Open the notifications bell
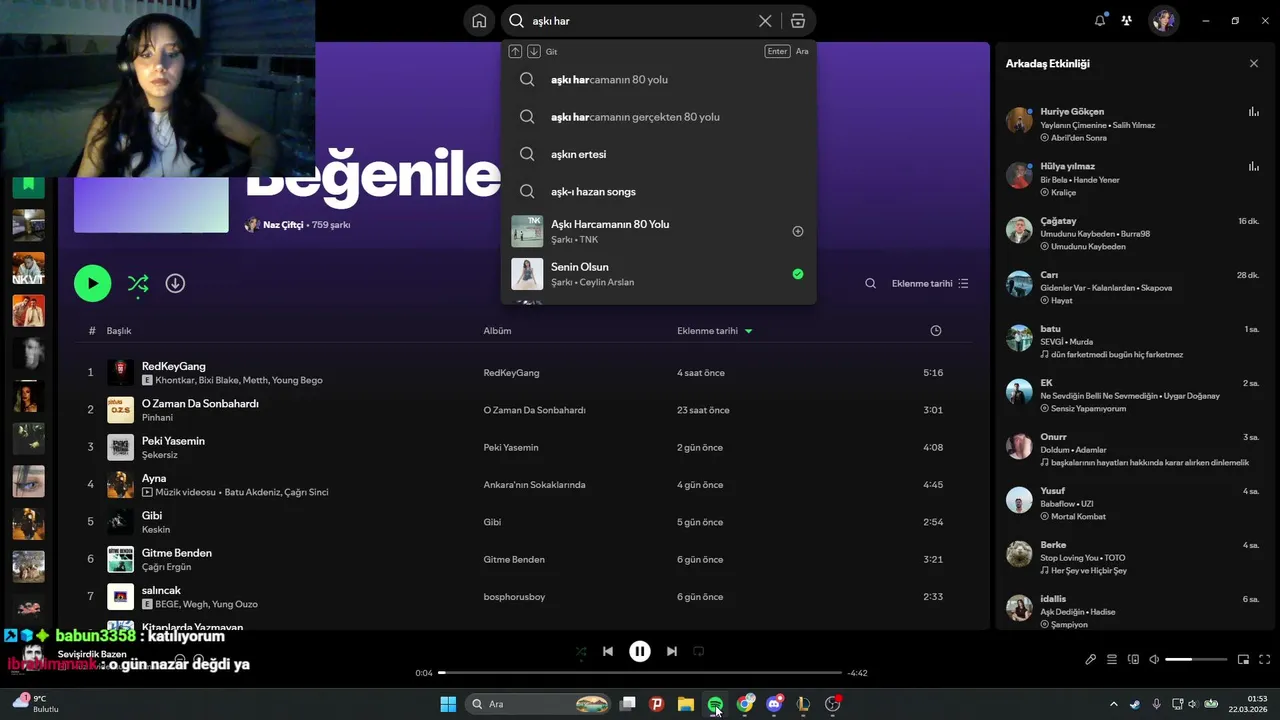Screen dimensions: 1280x720 coord(1100,20)
